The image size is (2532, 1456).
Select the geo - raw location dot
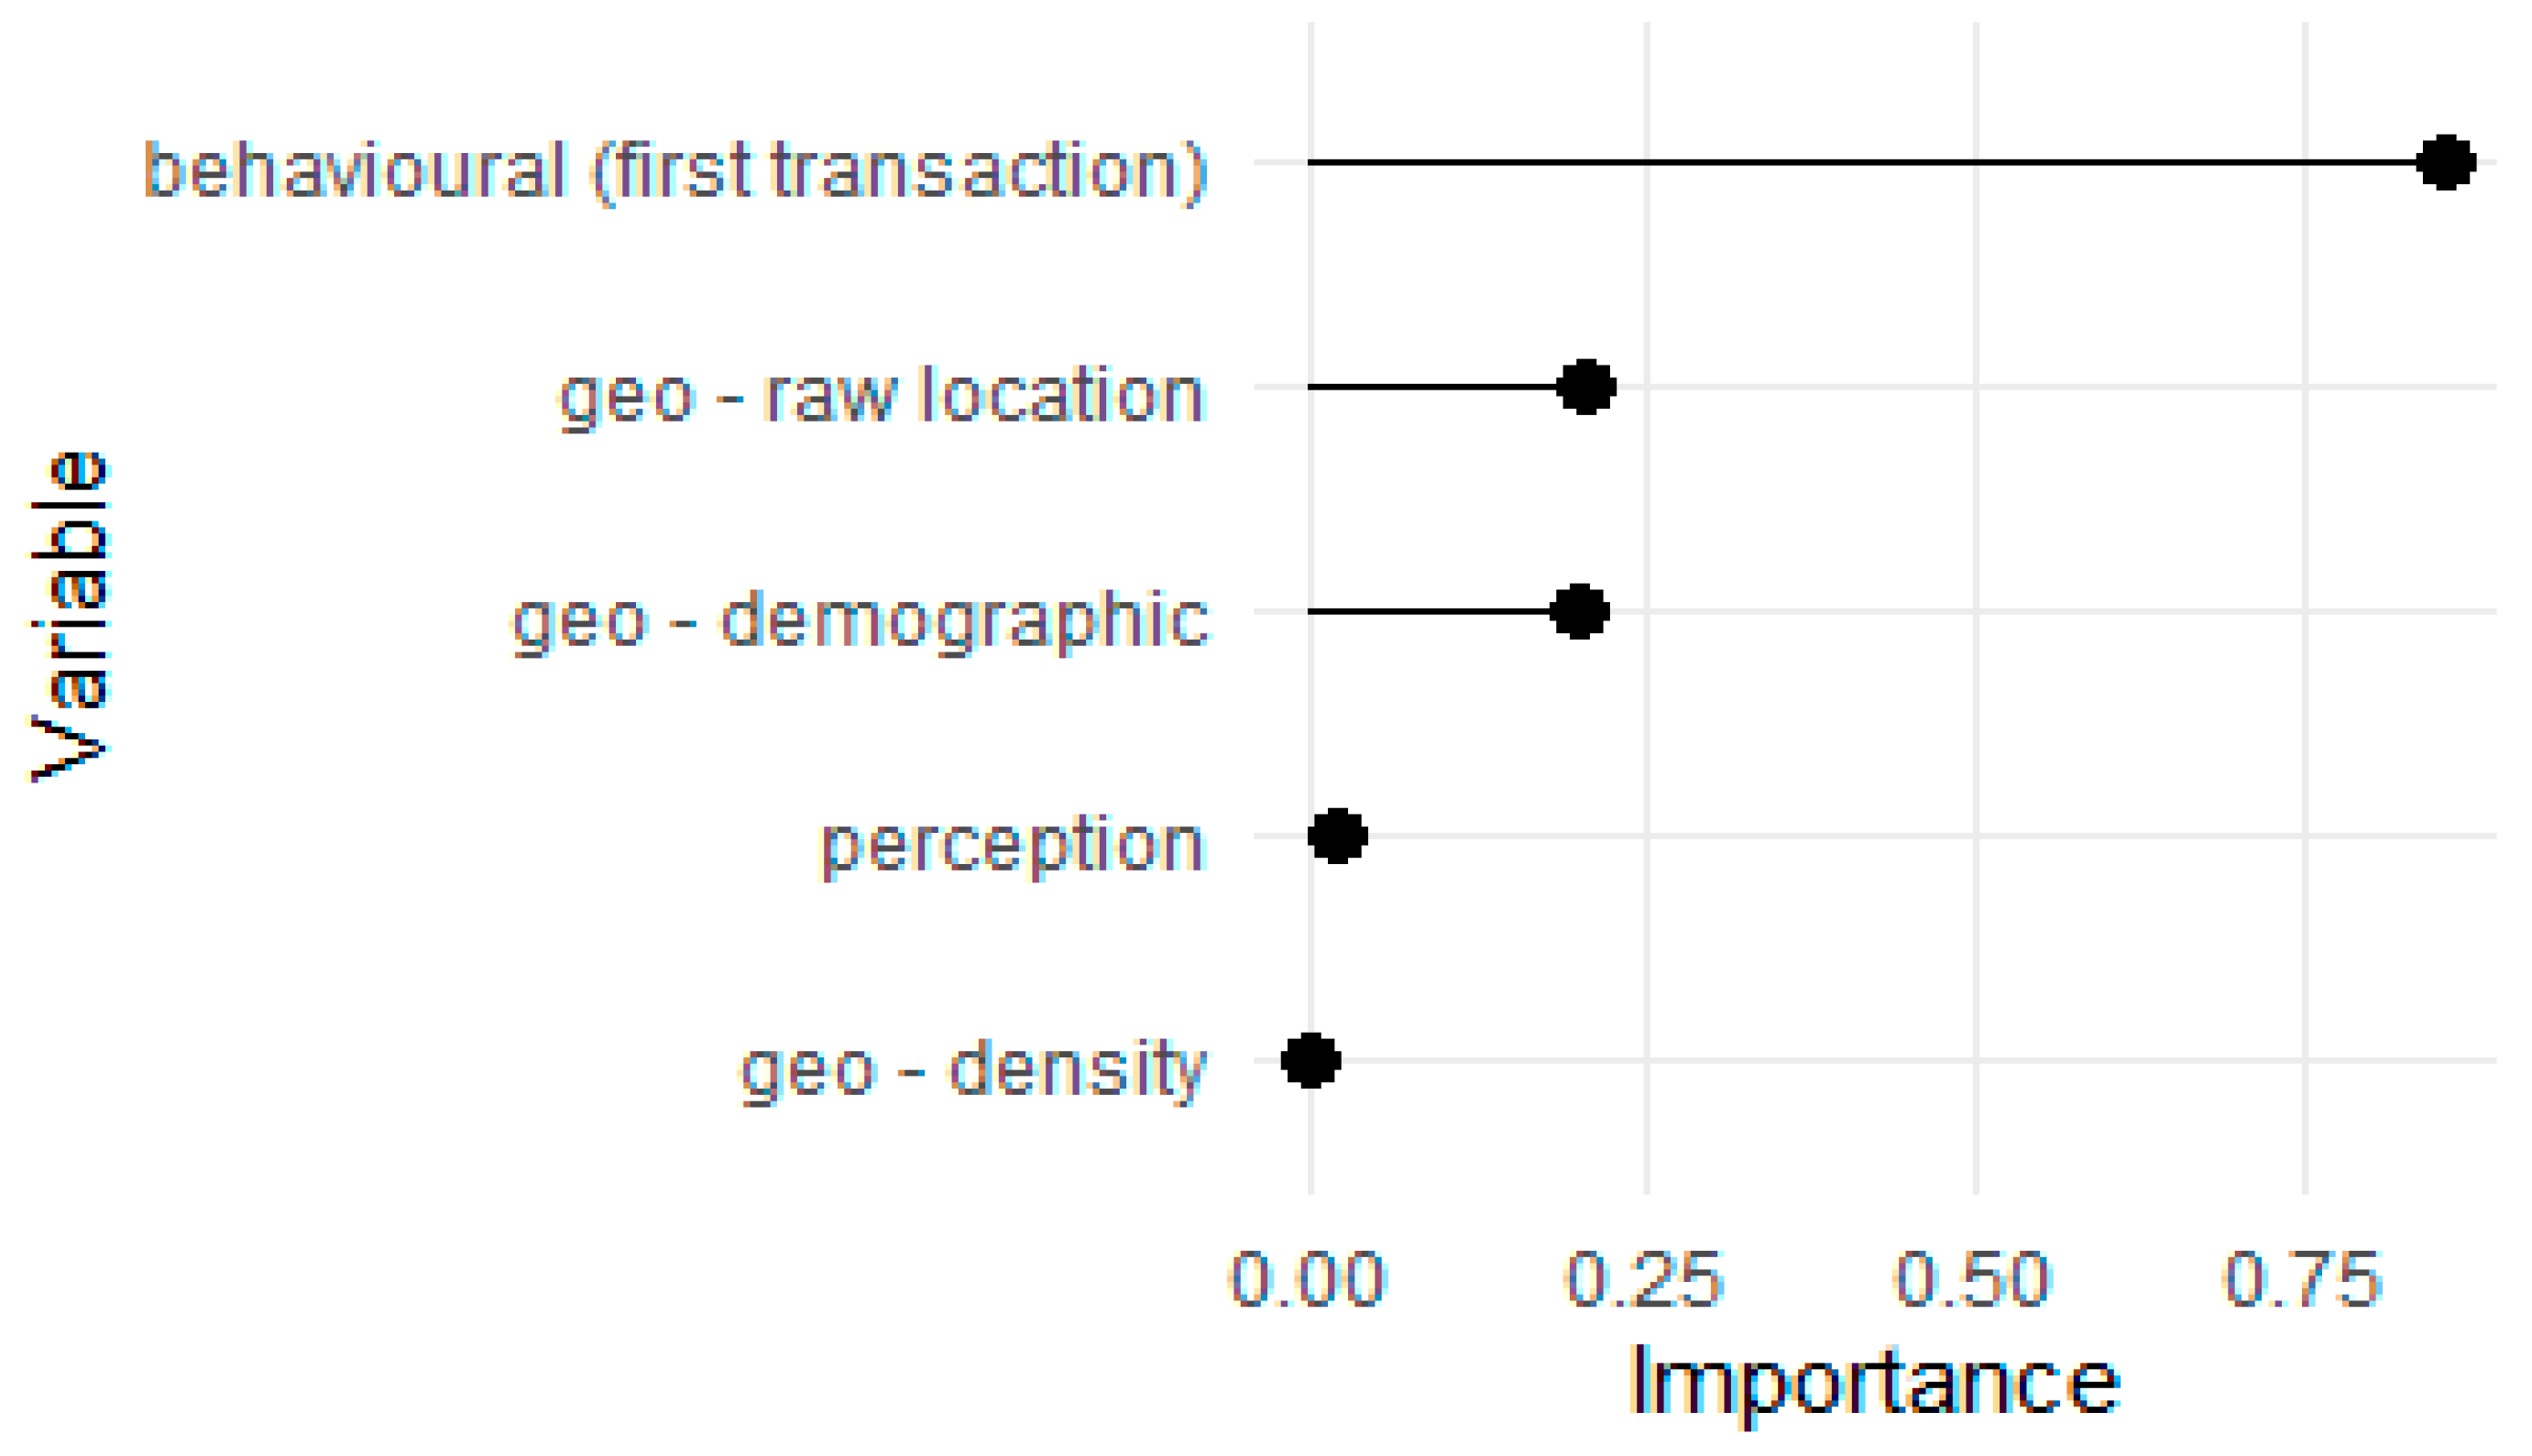[x=1586, y=387]
